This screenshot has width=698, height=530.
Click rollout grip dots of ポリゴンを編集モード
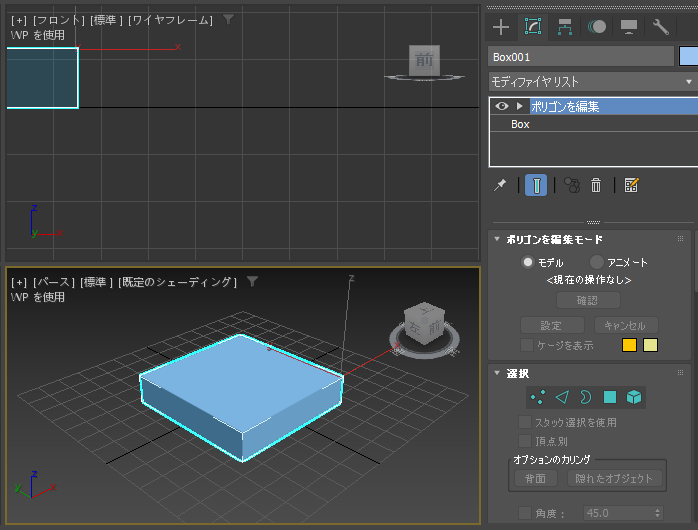point(680,239)
